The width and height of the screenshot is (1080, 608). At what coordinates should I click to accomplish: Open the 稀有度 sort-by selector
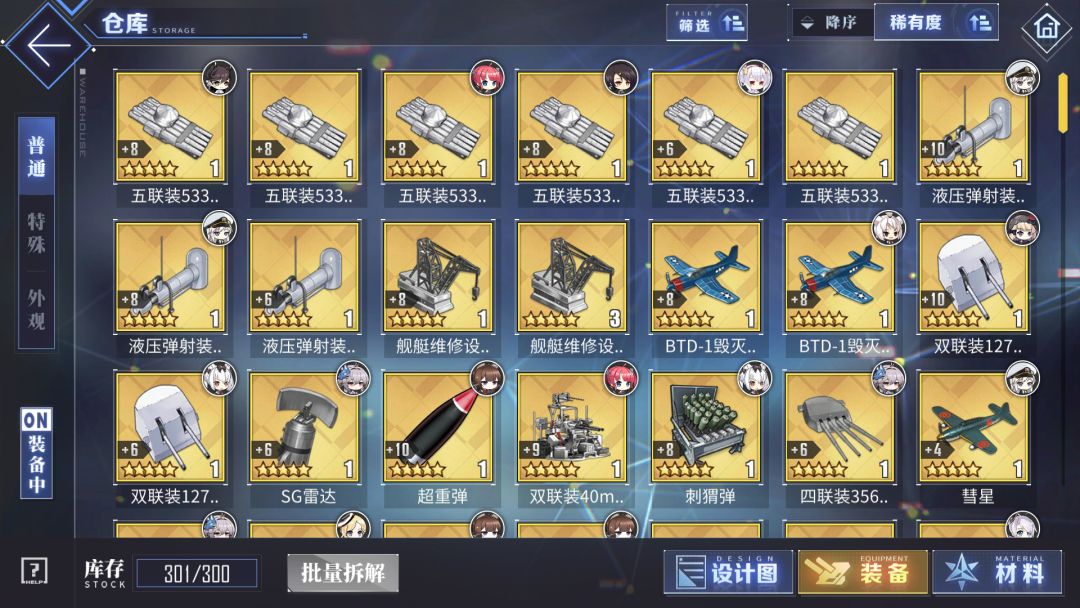tap(935, 23)
